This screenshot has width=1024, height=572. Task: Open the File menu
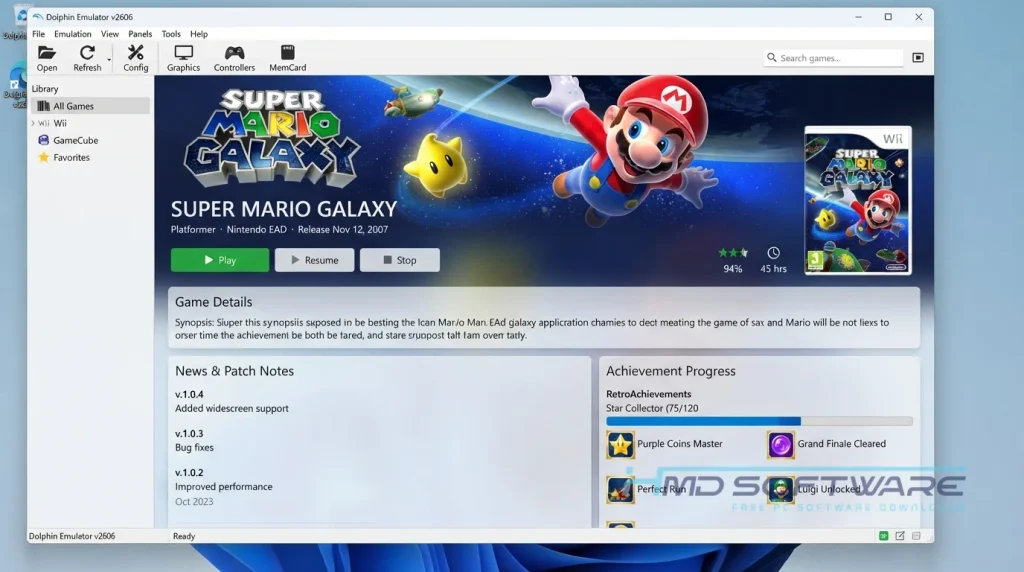point(39,34)
